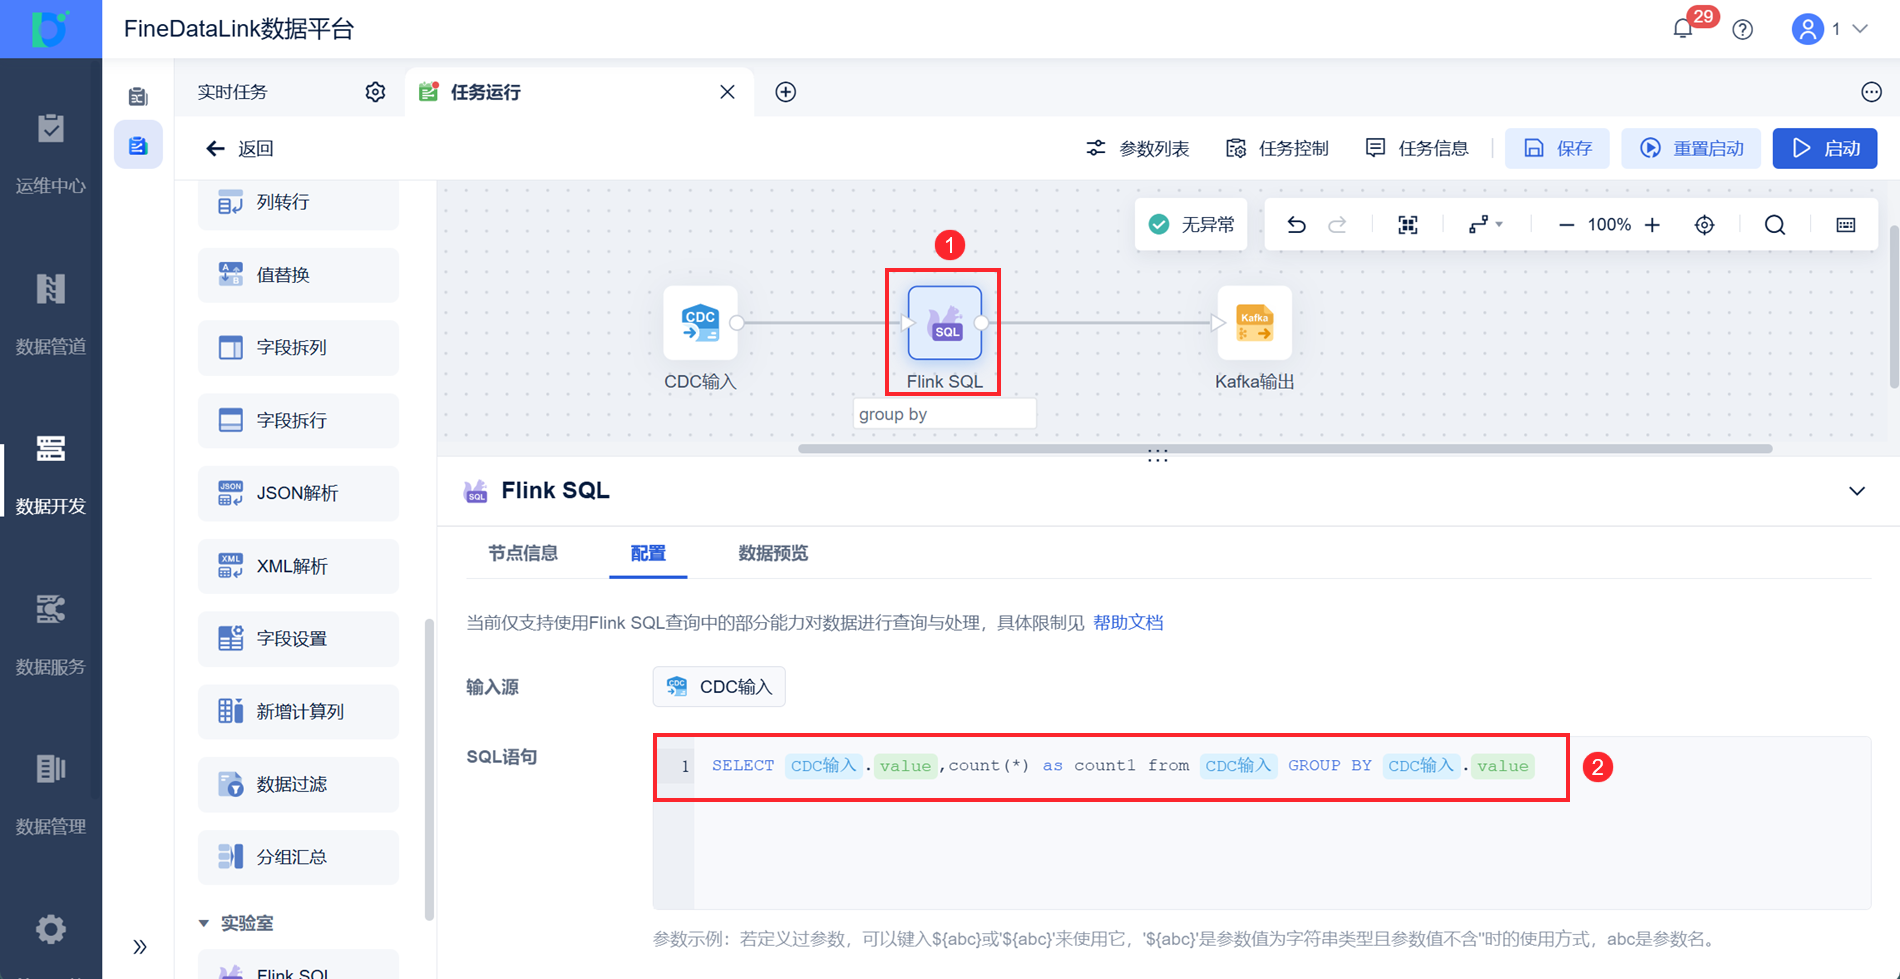The width and height of the screenshot is (1900, 979).
Task: Click the undo icon in the canvas toolbar
Action: click(x=1296, y=224)
